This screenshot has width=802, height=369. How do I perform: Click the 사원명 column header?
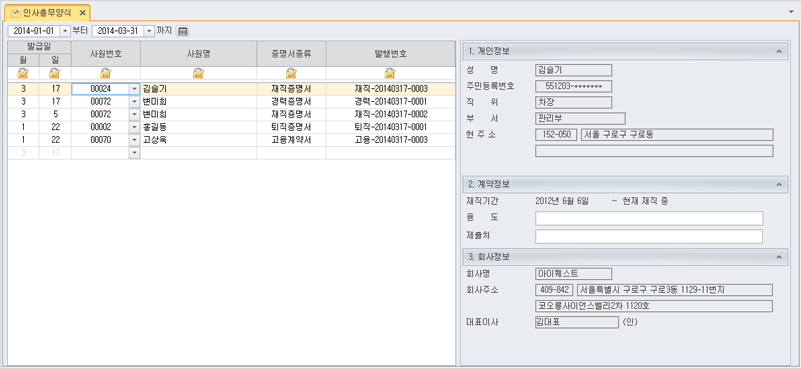(x=198, y=54)
